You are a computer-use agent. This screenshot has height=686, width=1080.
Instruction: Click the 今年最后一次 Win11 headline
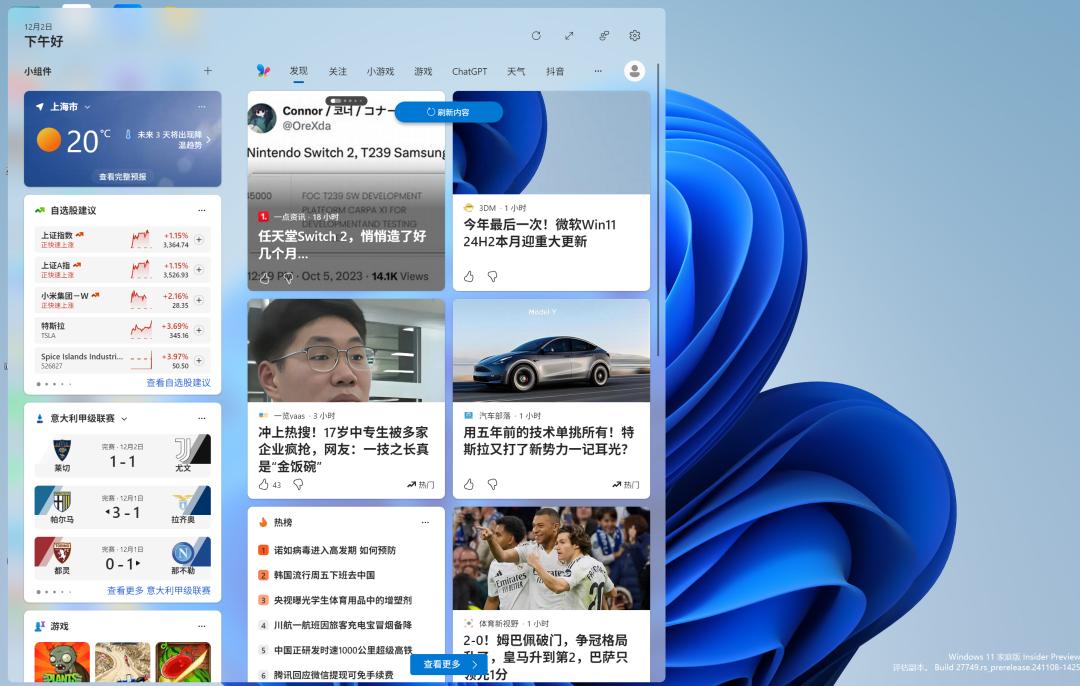539,233
